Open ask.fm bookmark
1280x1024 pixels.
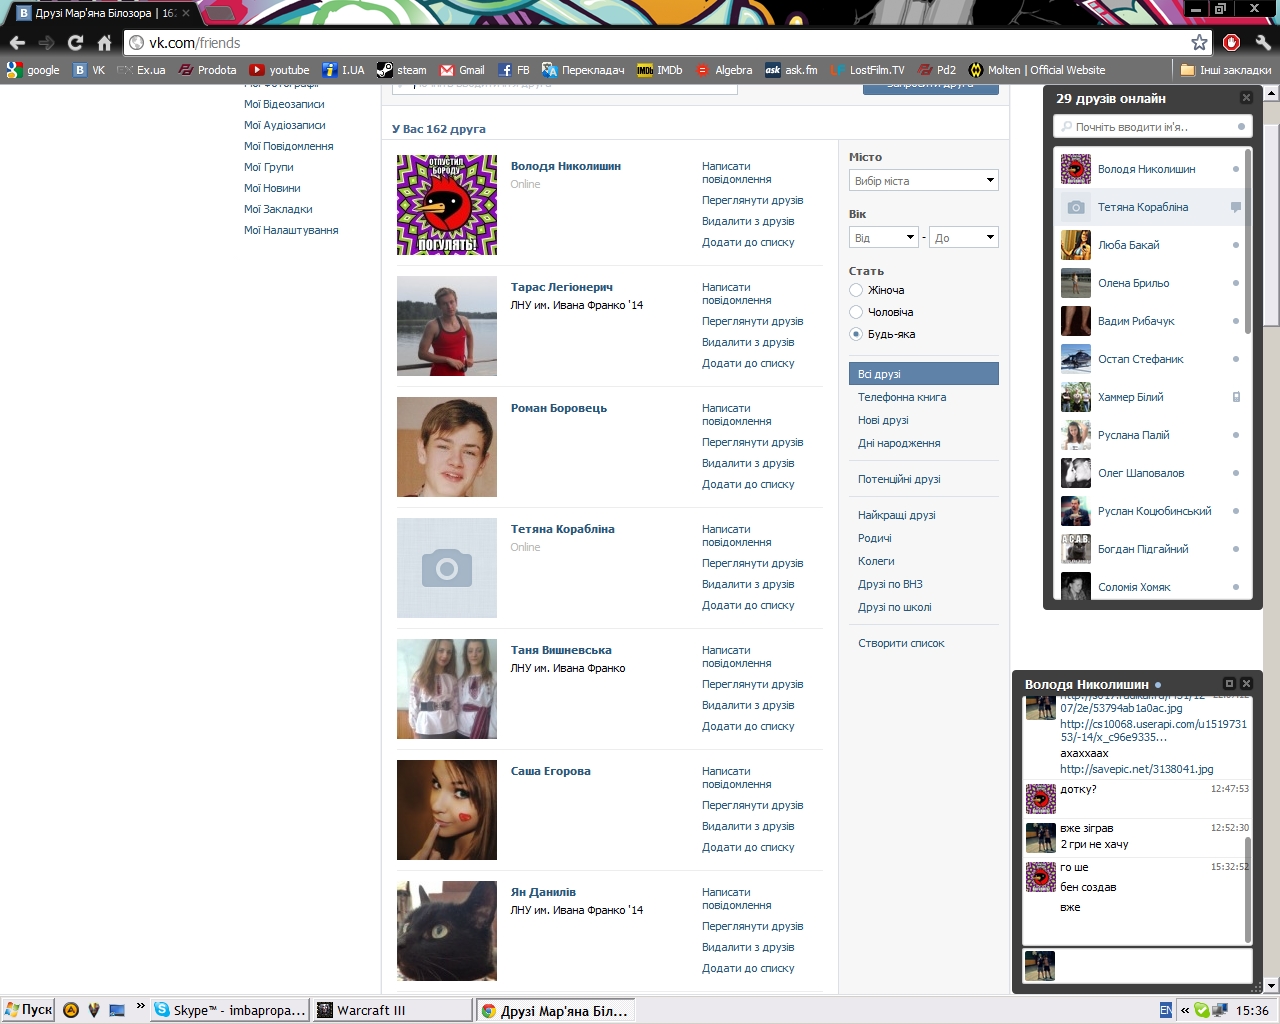791,70
